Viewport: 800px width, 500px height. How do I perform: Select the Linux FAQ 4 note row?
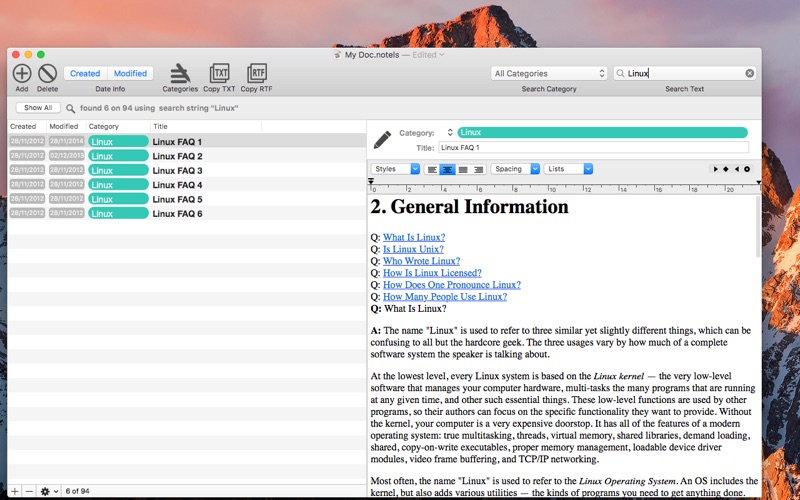[x=177, y=185]
